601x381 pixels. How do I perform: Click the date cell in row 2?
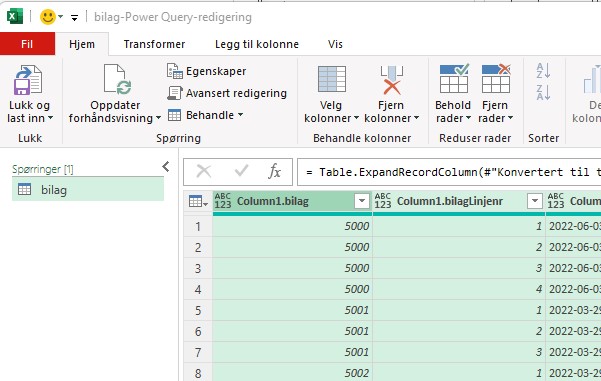point(573,247)
